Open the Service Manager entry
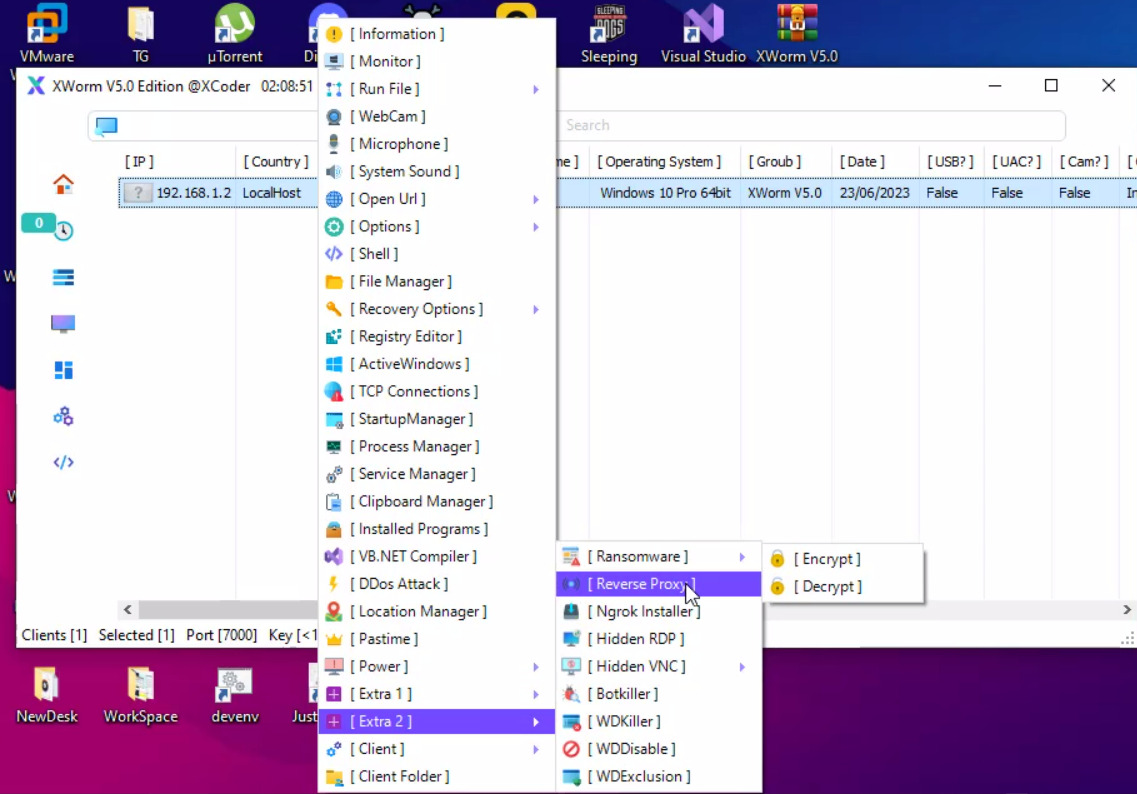This screenshot has height=794, width=1137. (437, 474)
